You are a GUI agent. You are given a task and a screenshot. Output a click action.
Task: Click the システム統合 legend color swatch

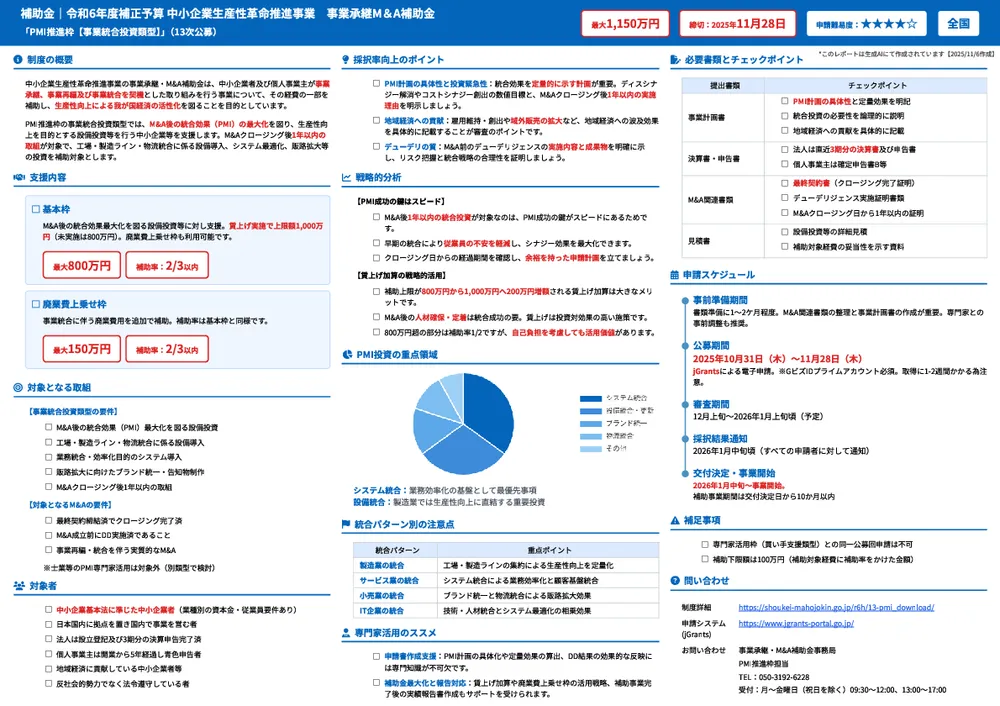coord(590,398)
